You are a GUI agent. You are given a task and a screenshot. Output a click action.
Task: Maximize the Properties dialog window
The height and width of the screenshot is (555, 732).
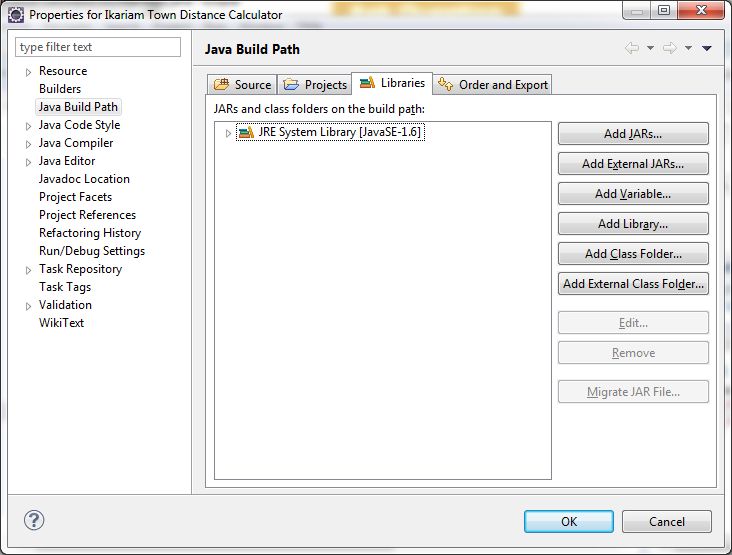[x=664, y=10]
